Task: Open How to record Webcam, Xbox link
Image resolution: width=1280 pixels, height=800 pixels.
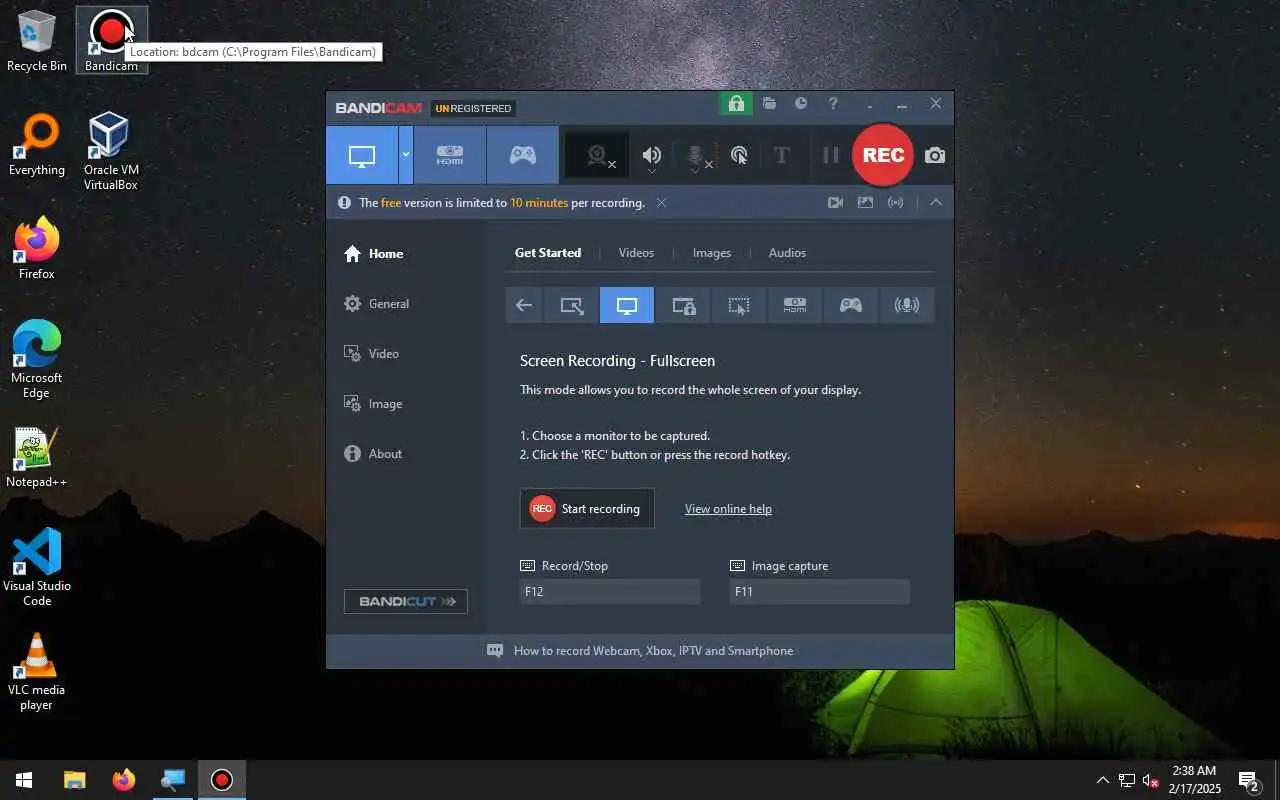Action: coord(653,651)
